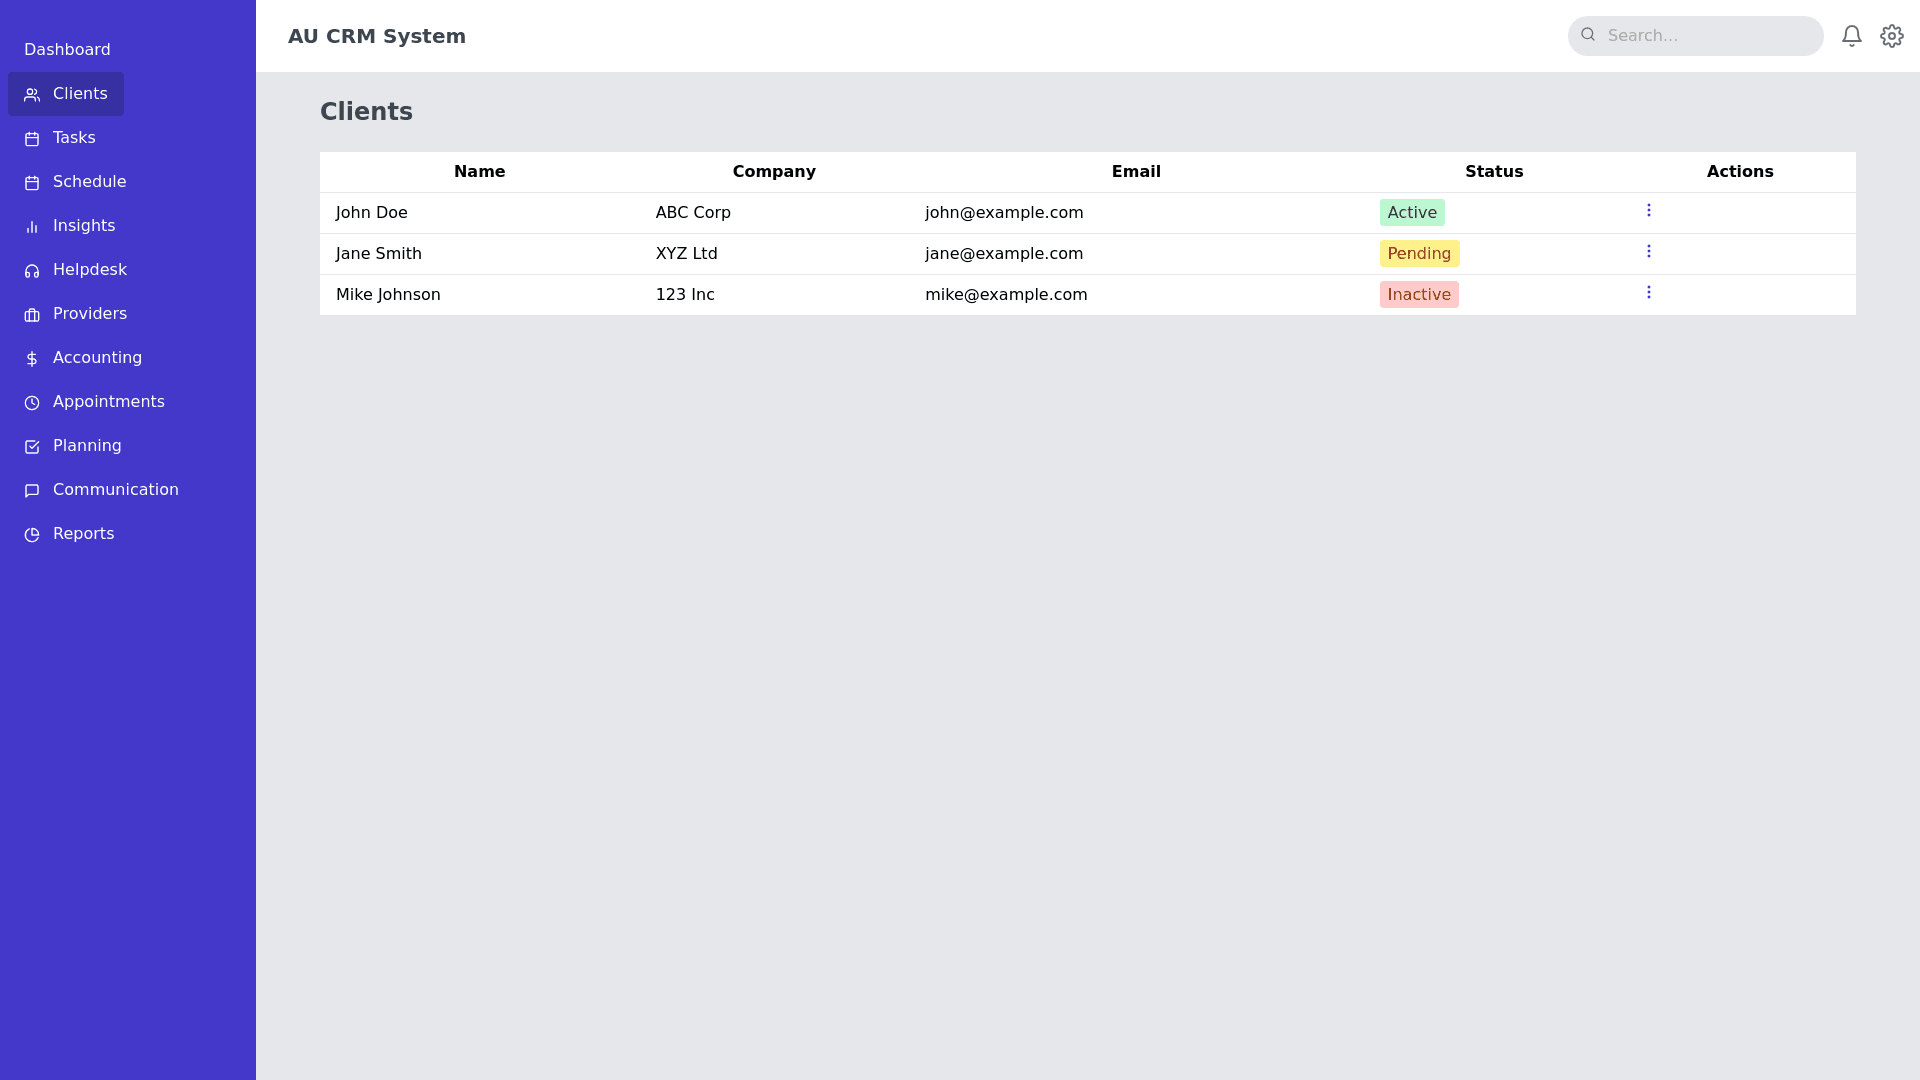Click the Pending status badge
The width and height of the screenshot is (1920, 1080).
1418,254
